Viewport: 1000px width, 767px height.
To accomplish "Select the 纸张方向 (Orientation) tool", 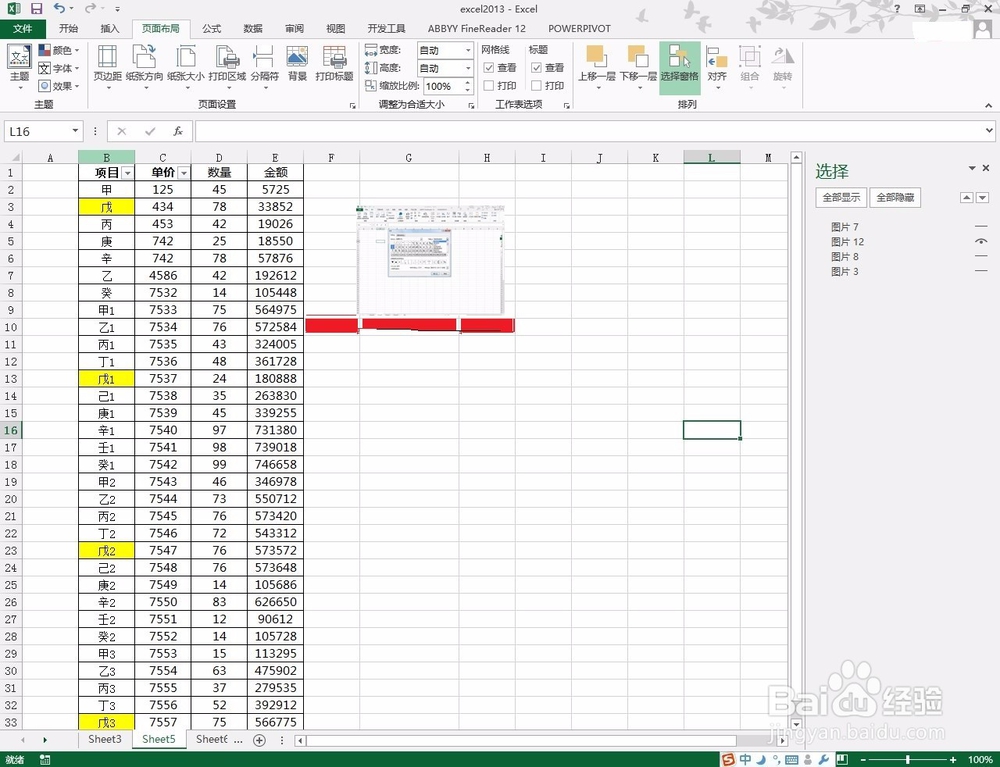I will (x=145, y=65).
